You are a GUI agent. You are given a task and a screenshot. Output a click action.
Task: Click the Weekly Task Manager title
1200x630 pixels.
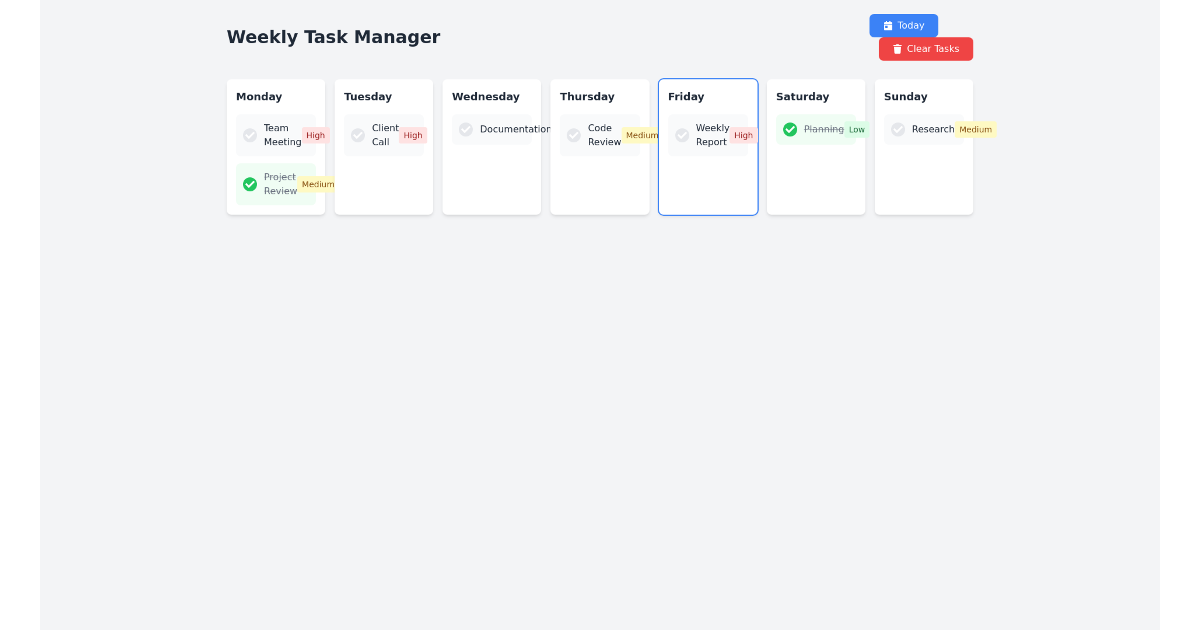334,37
